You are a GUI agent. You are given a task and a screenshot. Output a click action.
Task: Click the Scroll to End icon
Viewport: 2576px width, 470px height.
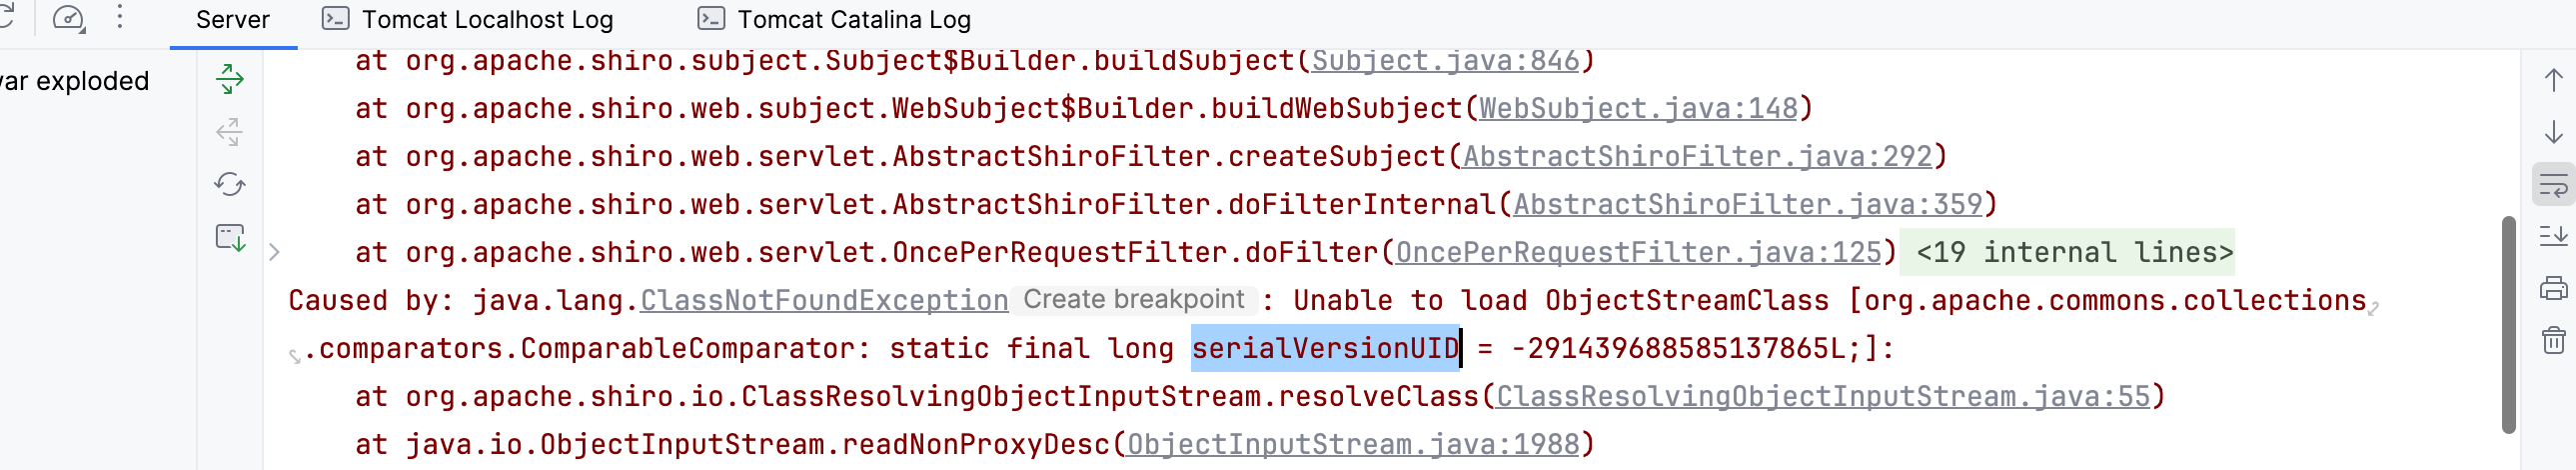pos(2553,237)
